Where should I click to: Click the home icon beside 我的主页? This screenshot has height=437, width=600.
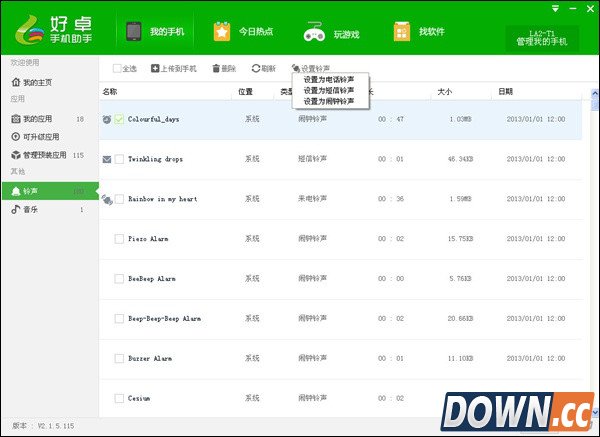coord(16,82)
